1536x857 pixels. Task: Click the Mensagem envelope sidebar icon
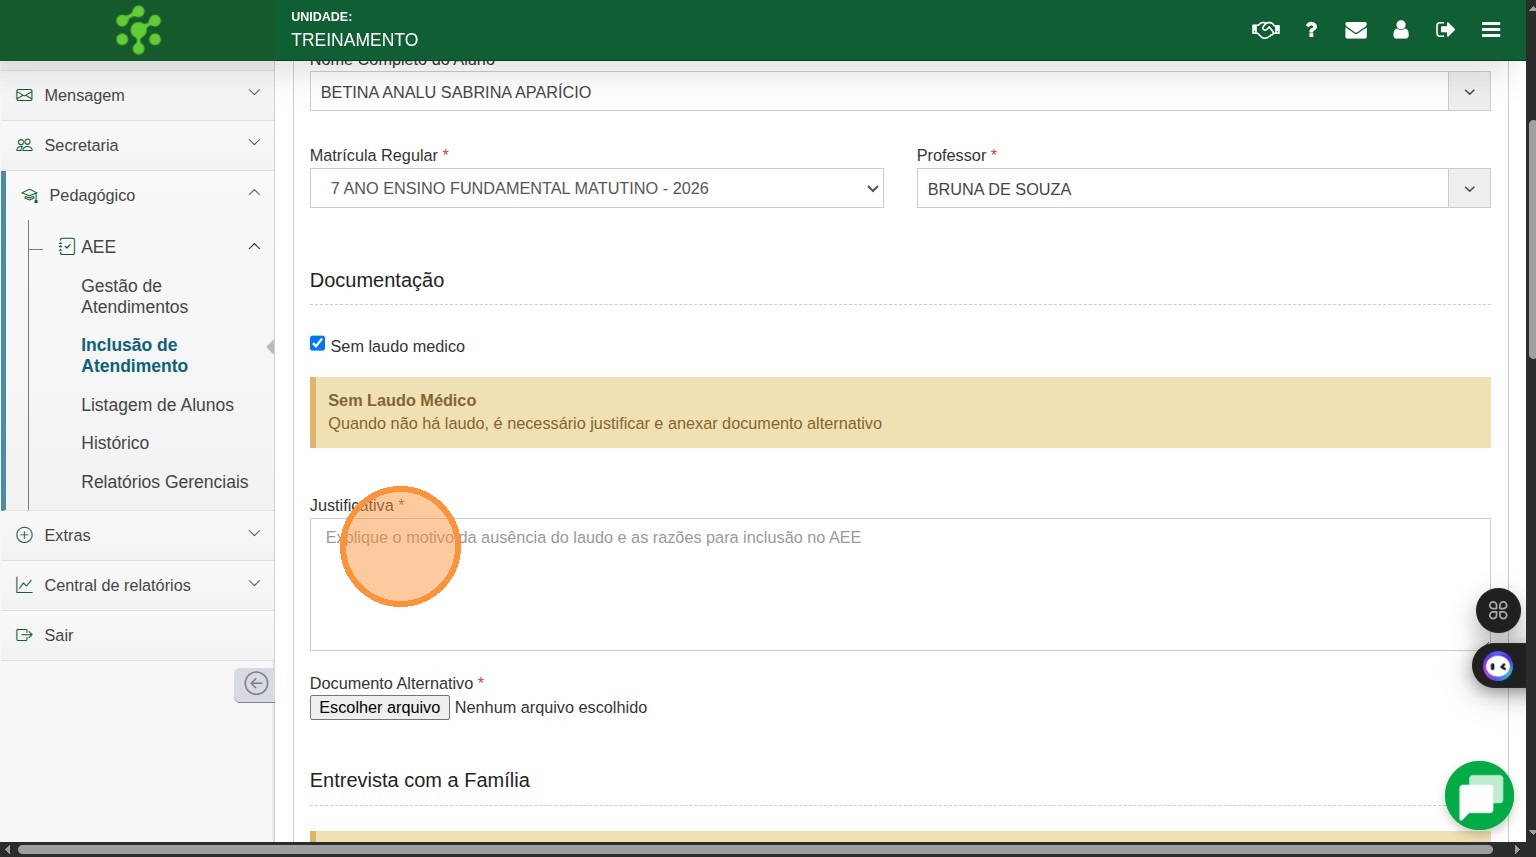(x=24, y=95)
